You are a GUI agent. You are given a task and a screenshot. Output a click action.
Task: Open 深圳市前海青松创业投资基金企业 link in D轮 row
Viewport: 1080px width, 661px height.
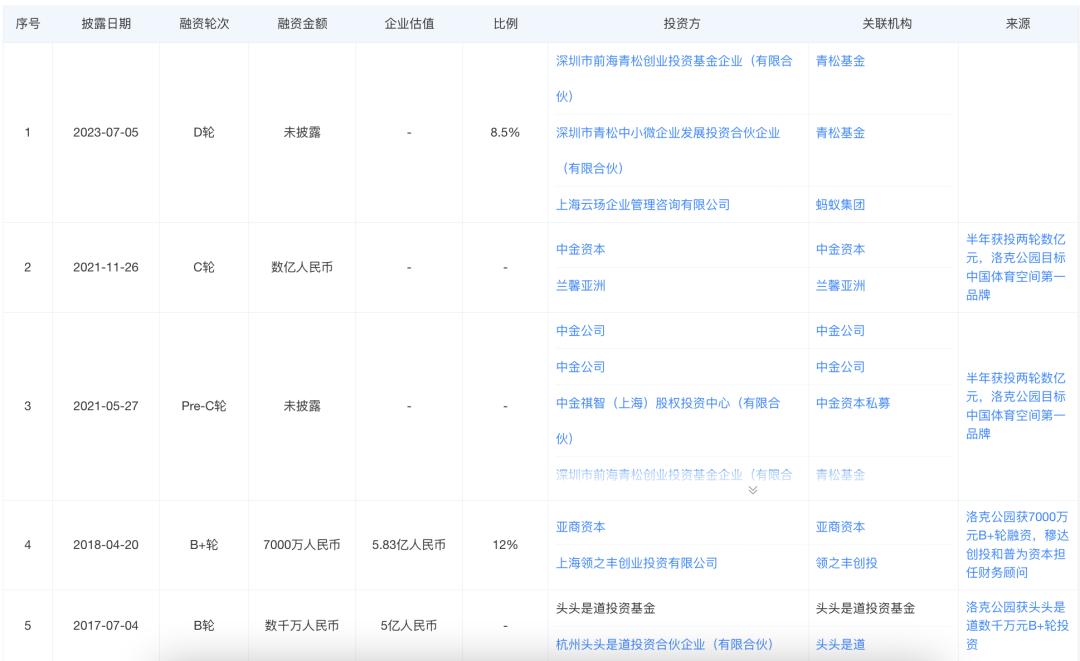(673, 61)
